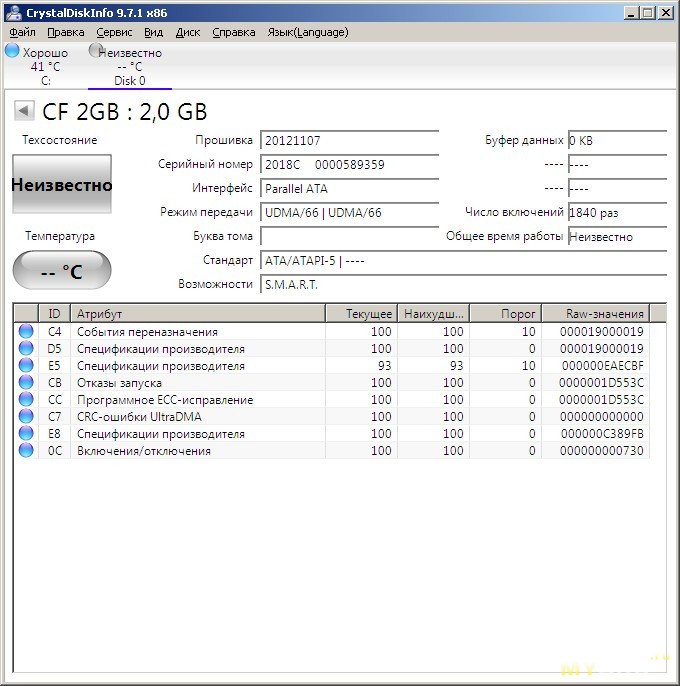Click the status orb in row C7
680x686 pixels.
coord(26,417)
